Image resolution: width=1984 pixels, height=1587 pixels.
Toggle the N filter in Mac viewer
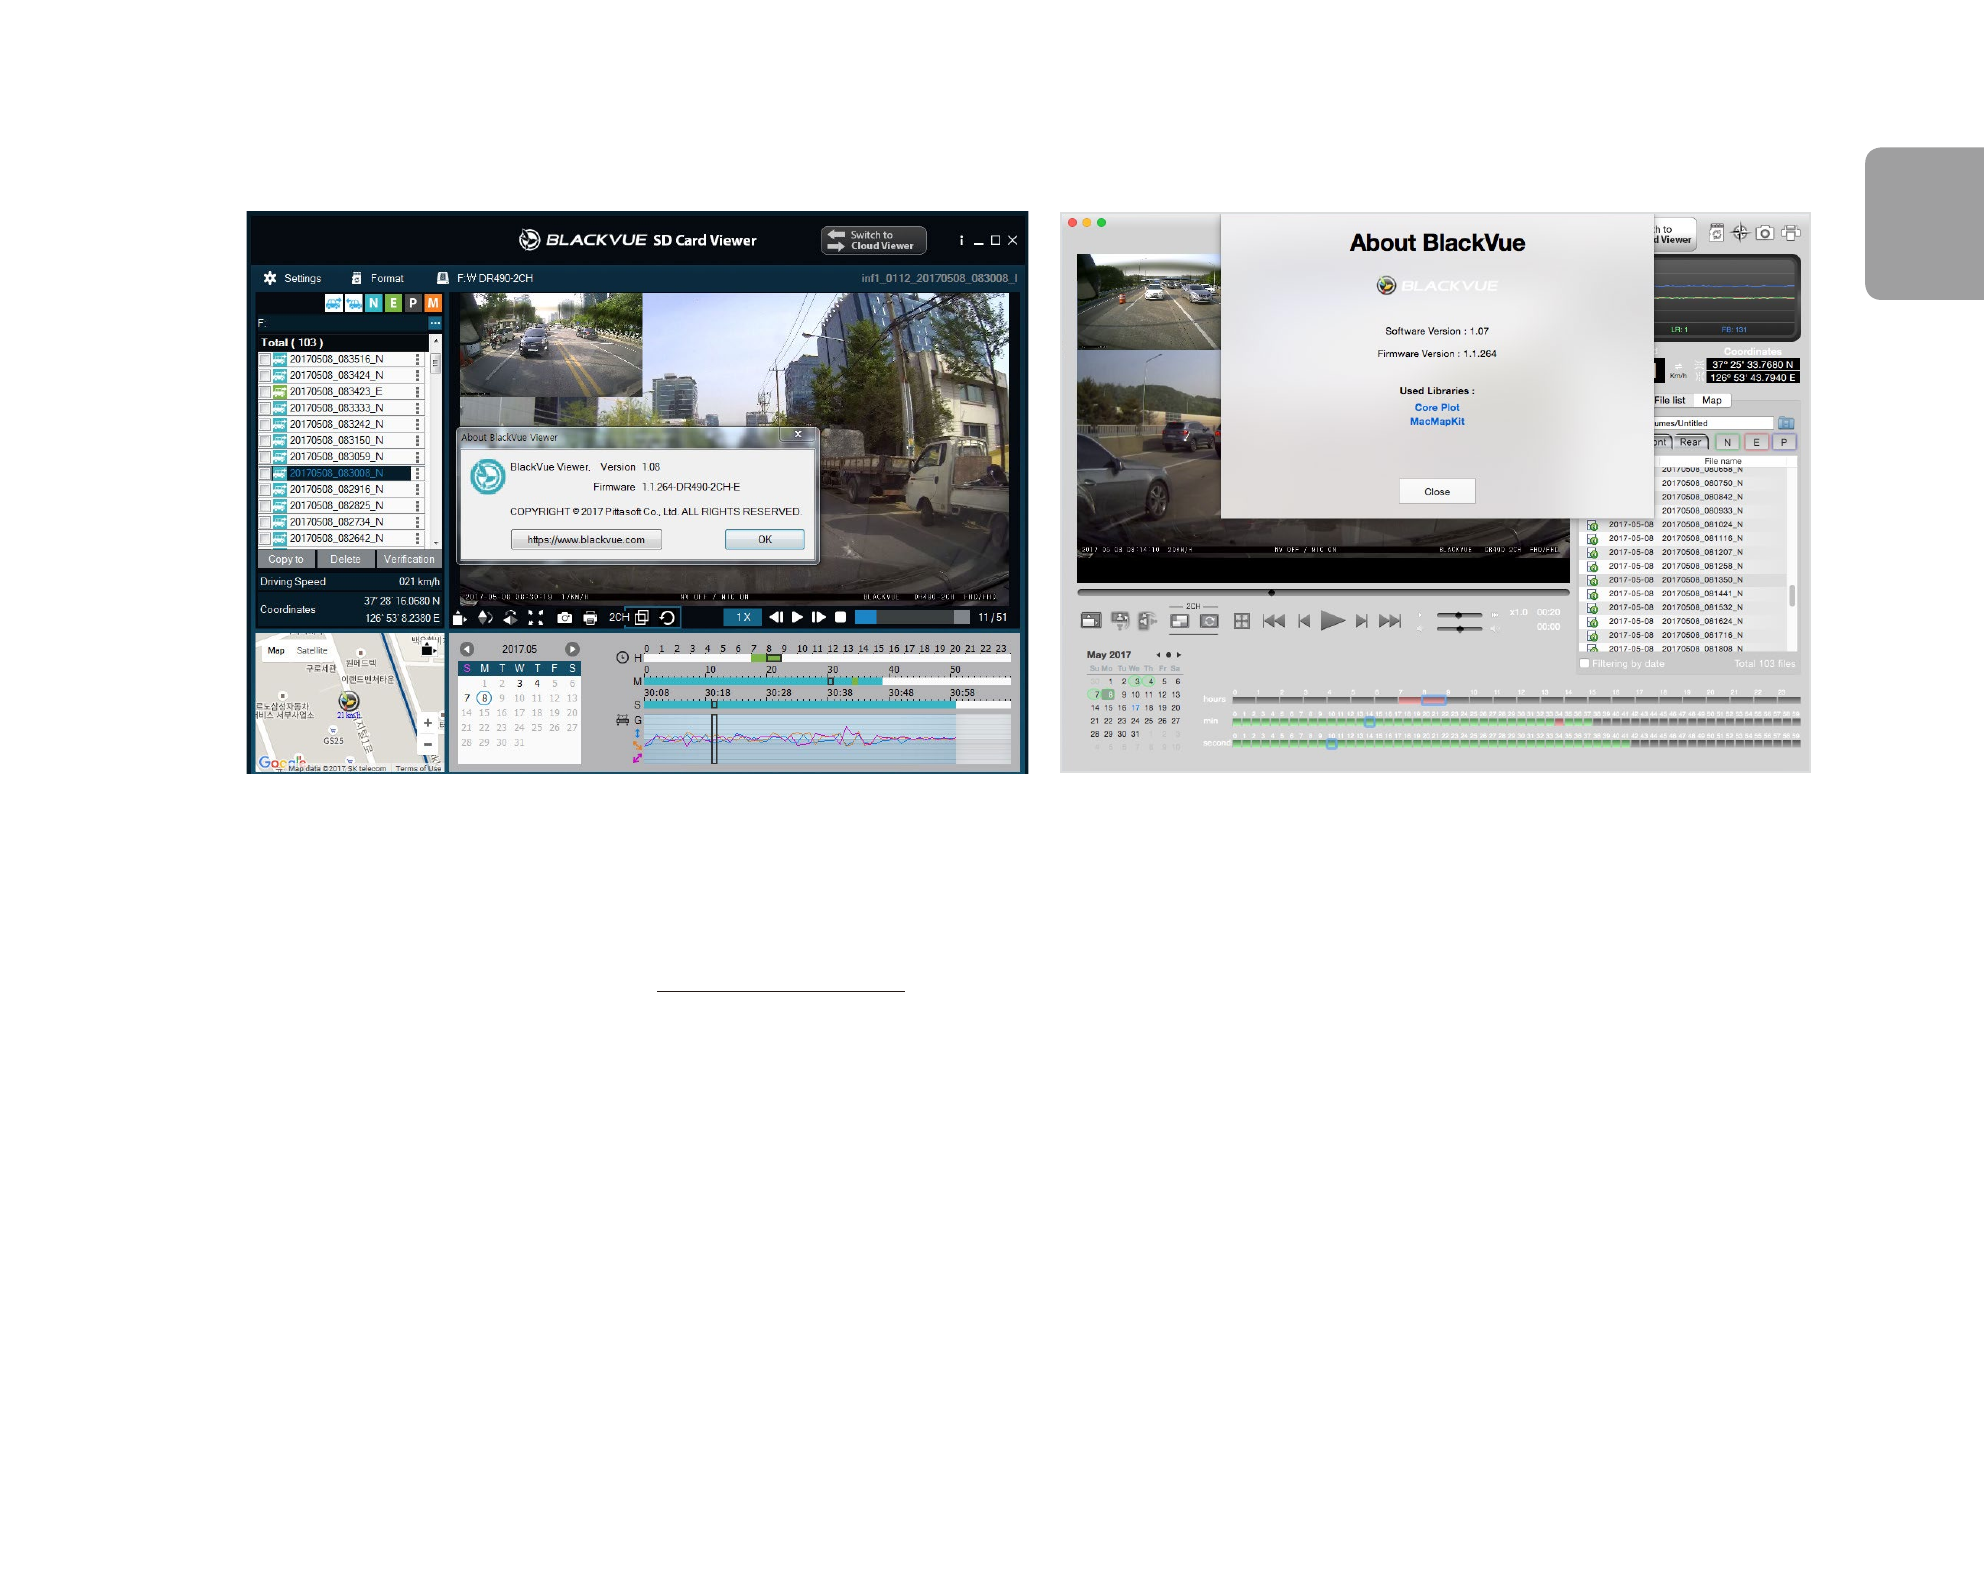point(1727,442)
